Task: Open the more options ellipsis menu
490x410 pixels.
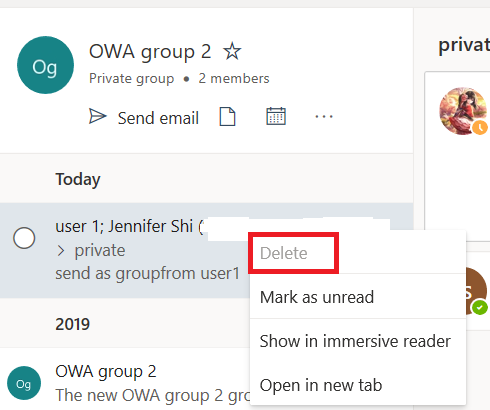Action: pos(324,117)
